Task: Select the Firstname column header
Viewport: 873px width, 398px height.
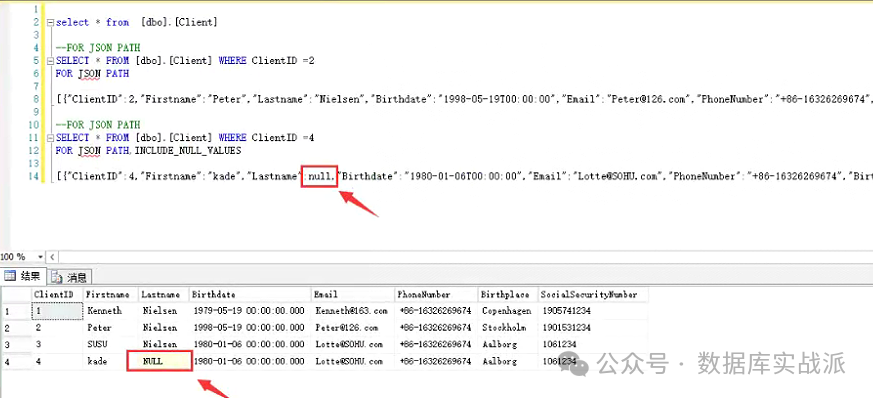Action: 111,294
